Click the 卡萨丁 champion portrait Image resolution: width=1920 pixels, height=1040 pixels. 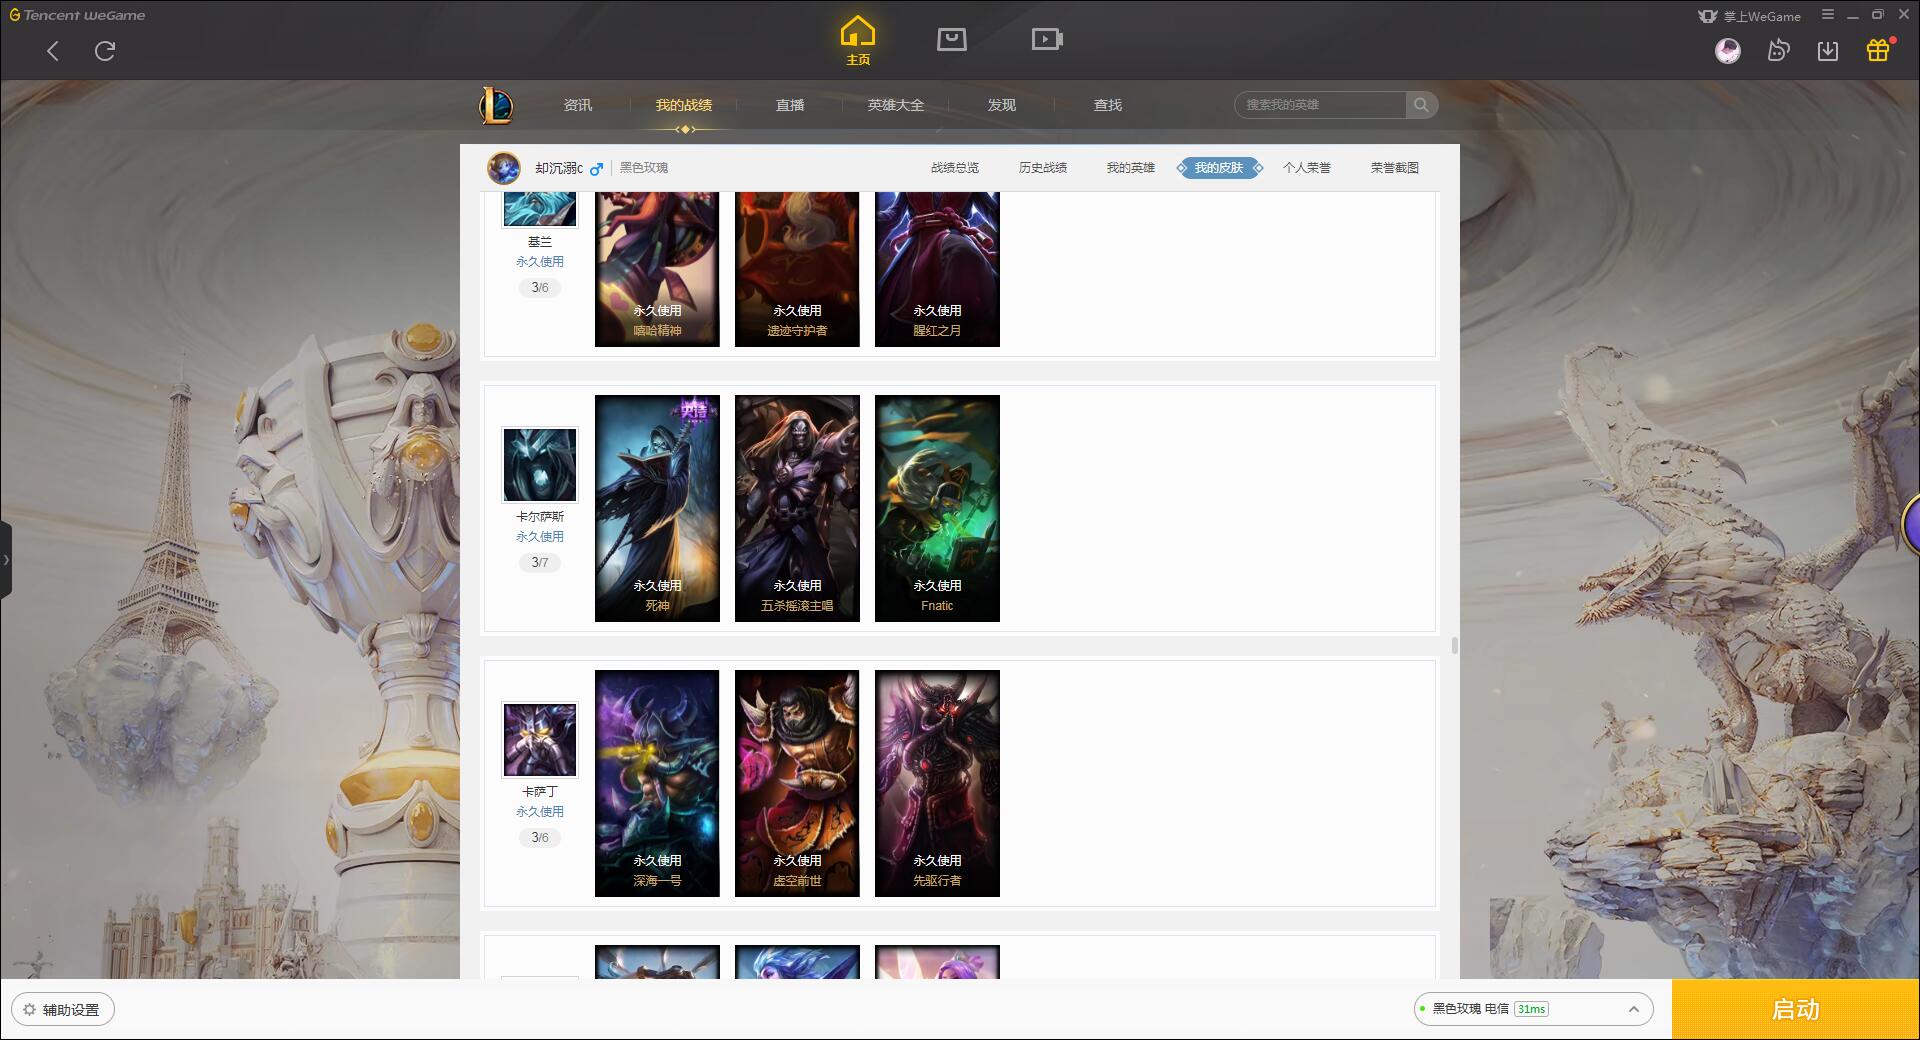click(540, 740)
